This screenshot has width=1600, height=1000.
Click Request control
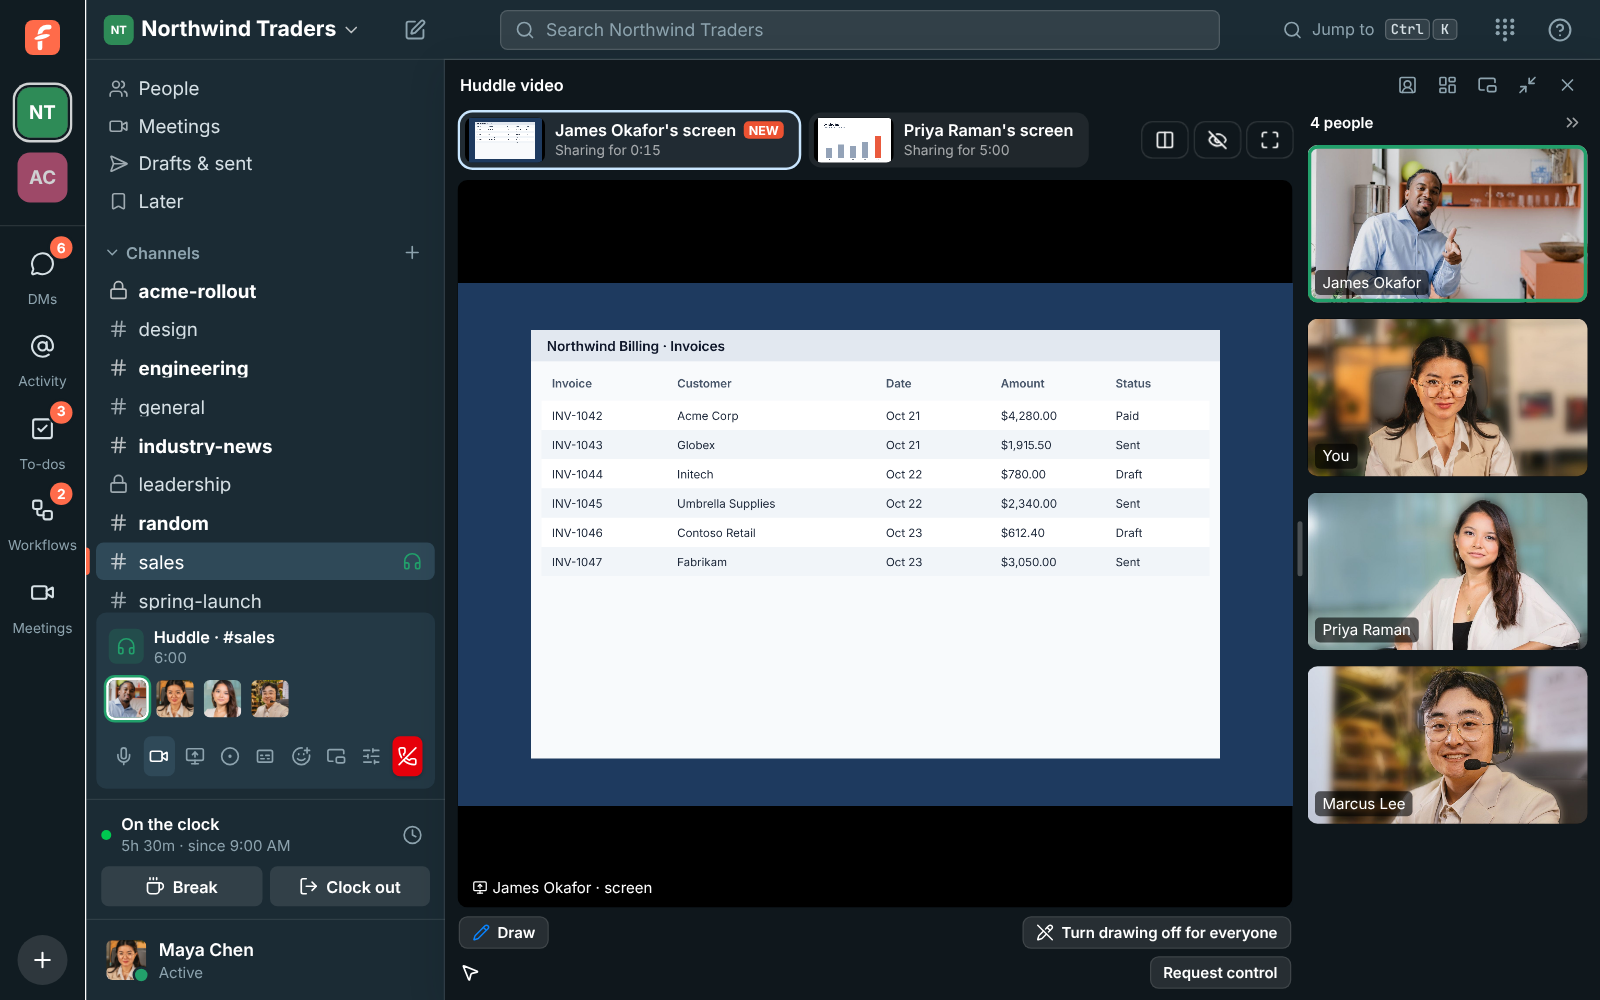click(1220, 973)
